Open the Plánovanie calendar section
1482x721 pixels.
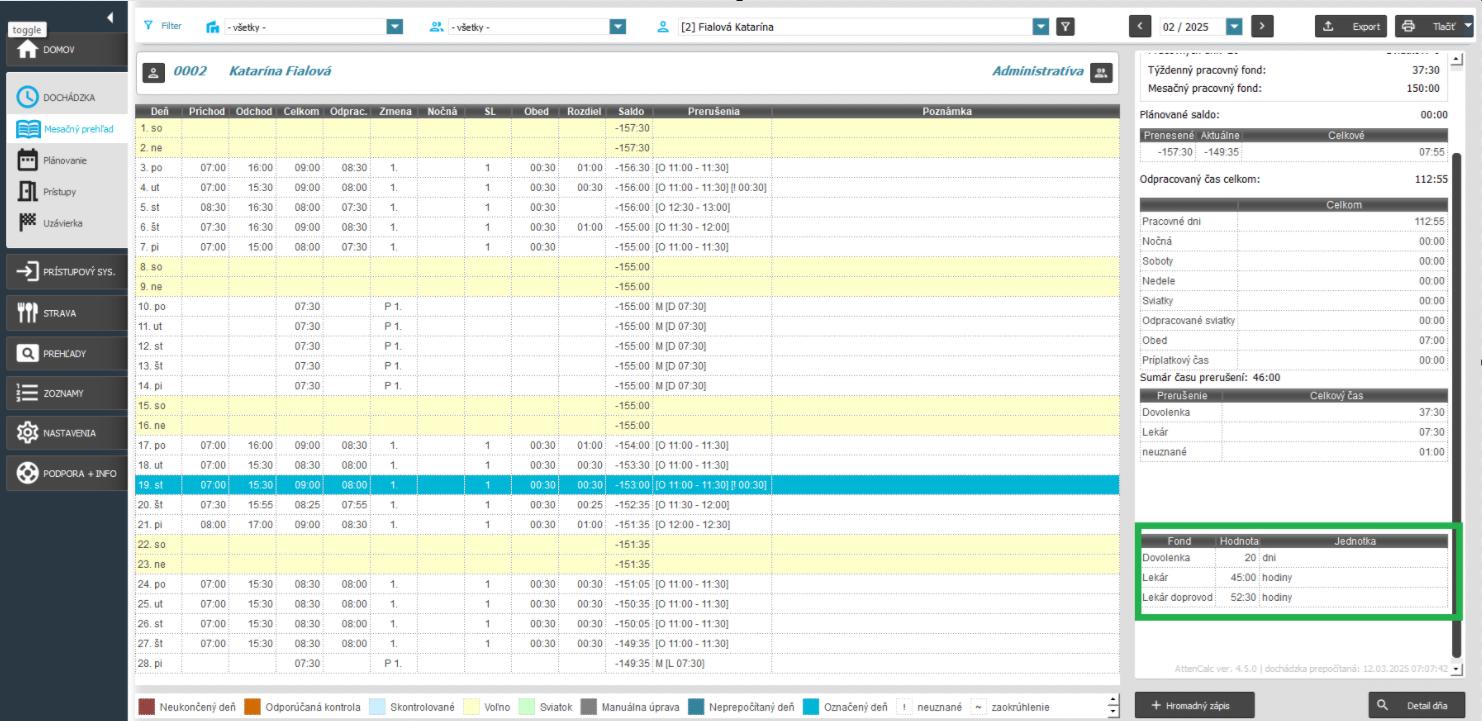[x=64, y=160]
